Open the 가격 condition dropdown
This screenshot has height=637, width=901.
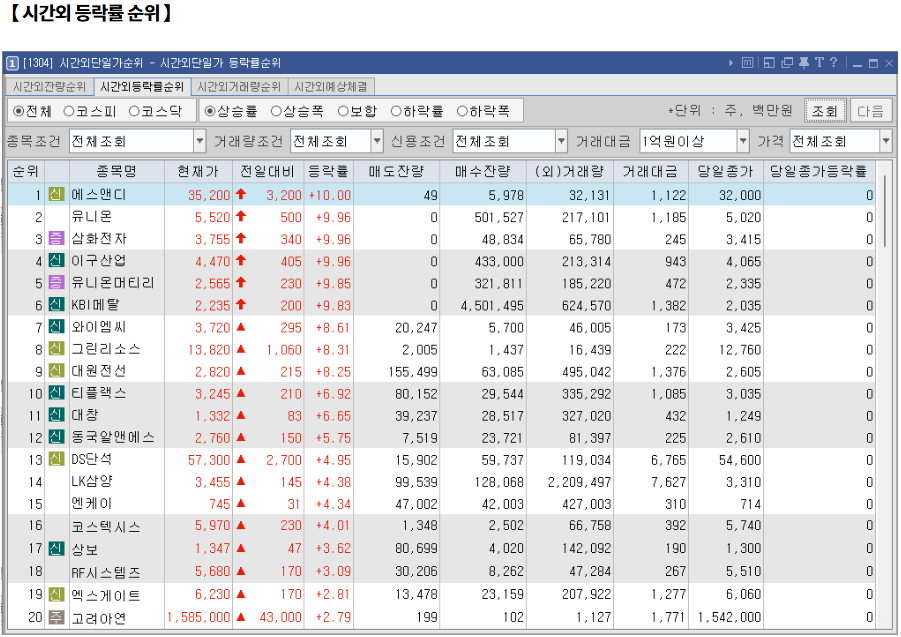884,140
